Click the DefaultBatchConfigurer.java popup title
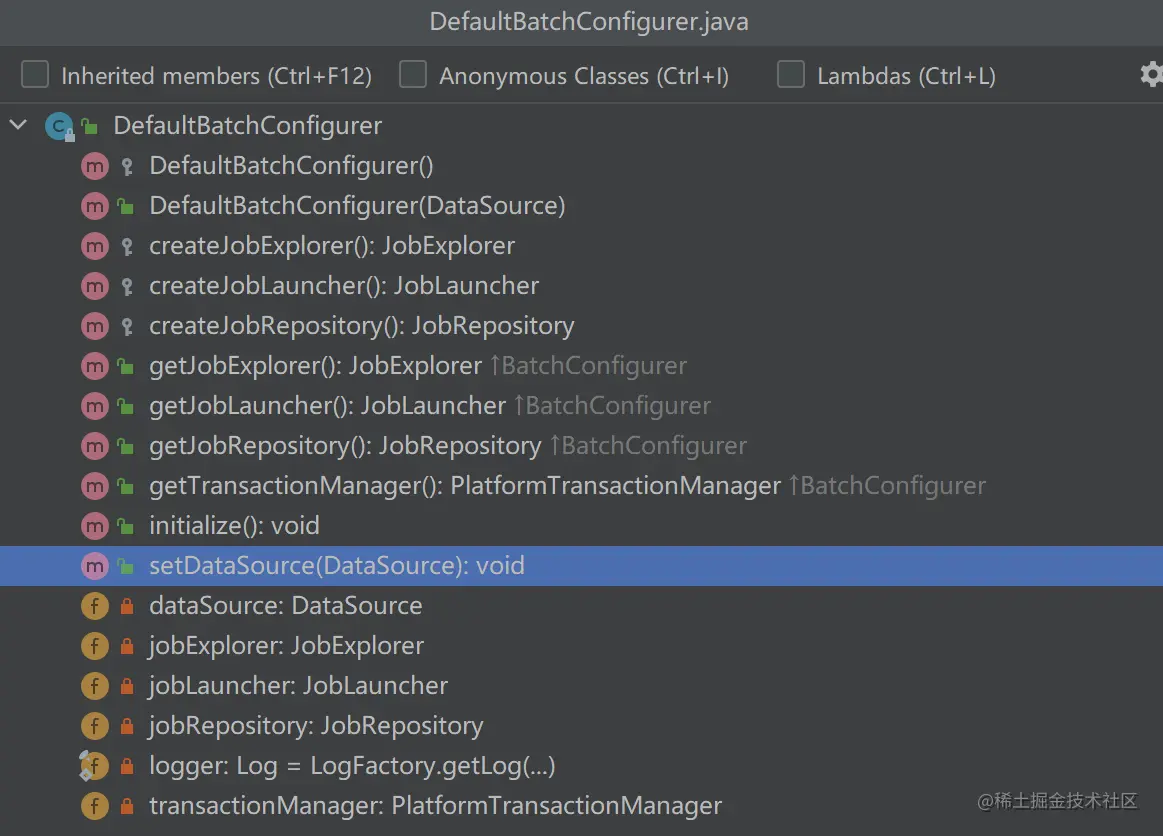The width and height of the screenshot is (1163, 836). [x=589, y=22]
